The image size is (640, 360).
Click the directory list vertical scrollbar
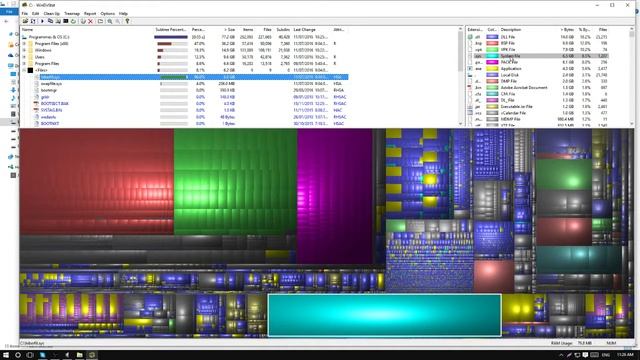click(460, 76)
